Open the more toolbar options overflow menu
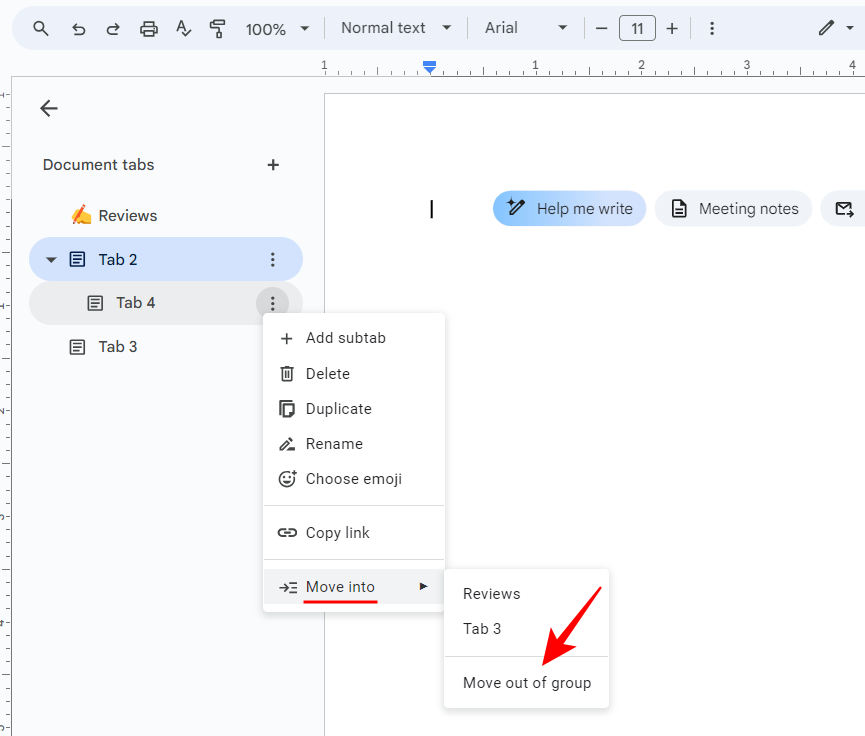The image size is (865, 736). (x=711, y=28)
